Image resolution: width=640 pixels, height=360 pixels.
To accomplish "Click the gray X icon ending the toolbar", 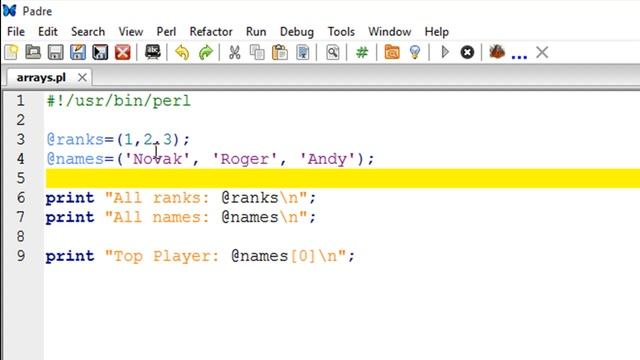I will pos(542,53).
